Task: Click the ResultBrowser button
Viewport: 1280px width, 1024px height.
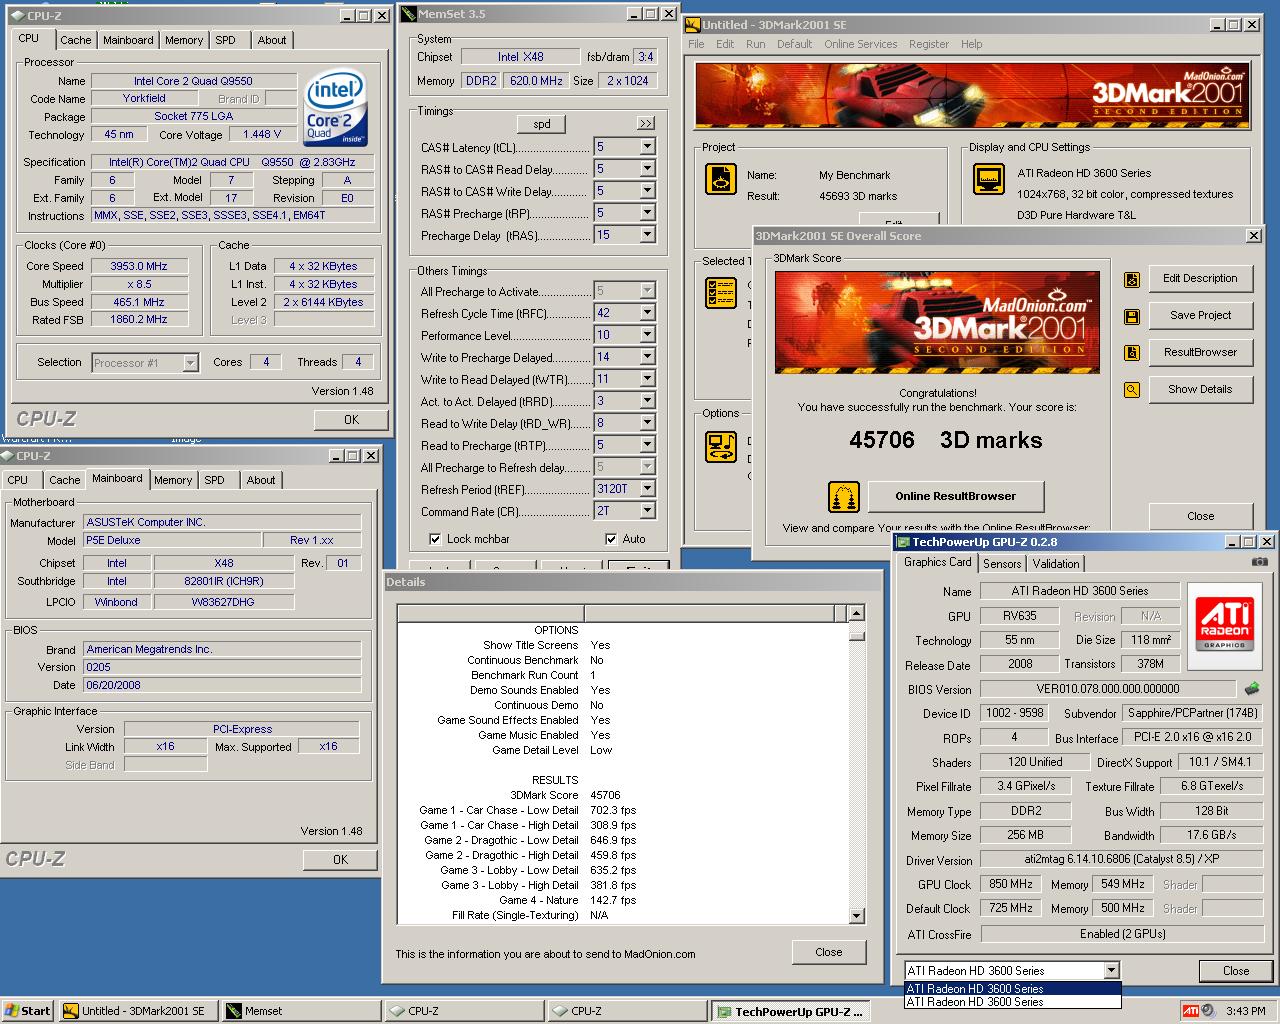Action: point(1201,352)
